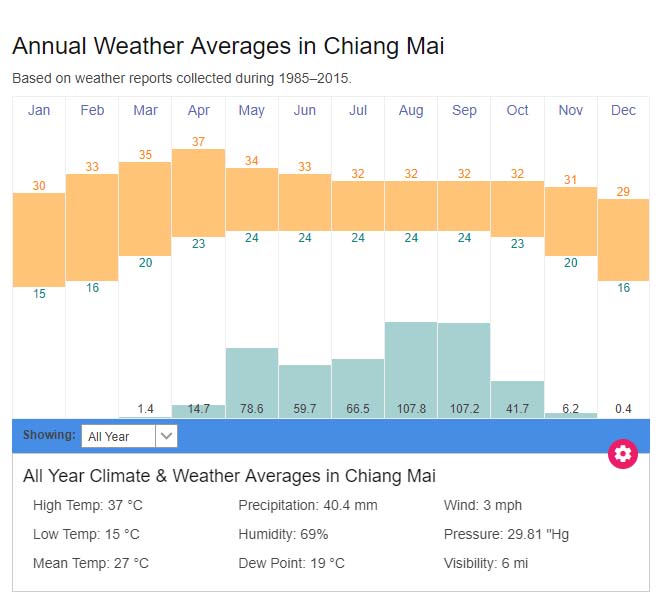661x606 pixels.
Task: Choose the Apr month column header
Action: tap(198, 110)
